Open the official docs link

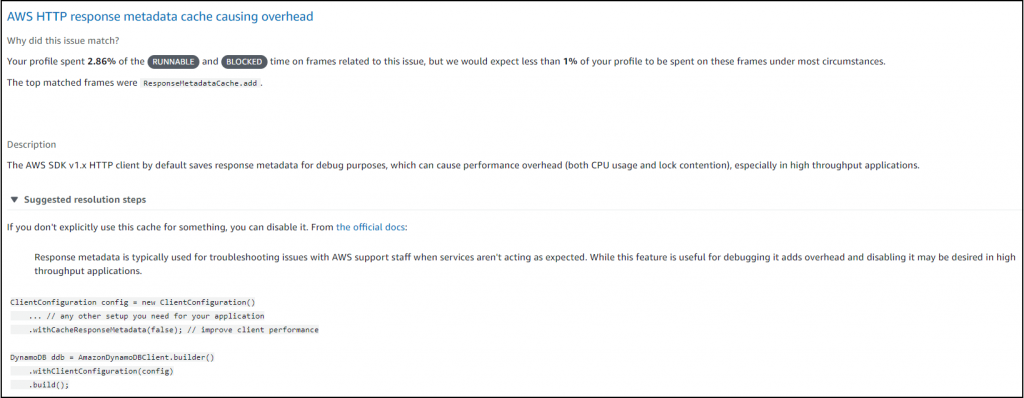[x=370, y=227]
